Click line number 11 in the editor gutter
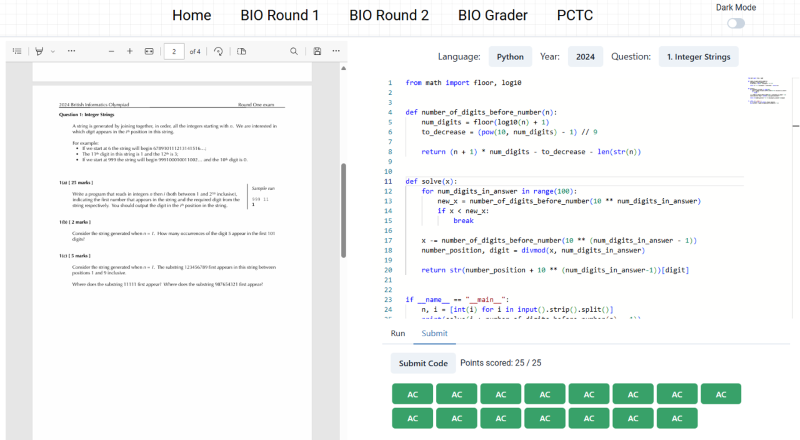800x440 pixels. click(388, 181)
